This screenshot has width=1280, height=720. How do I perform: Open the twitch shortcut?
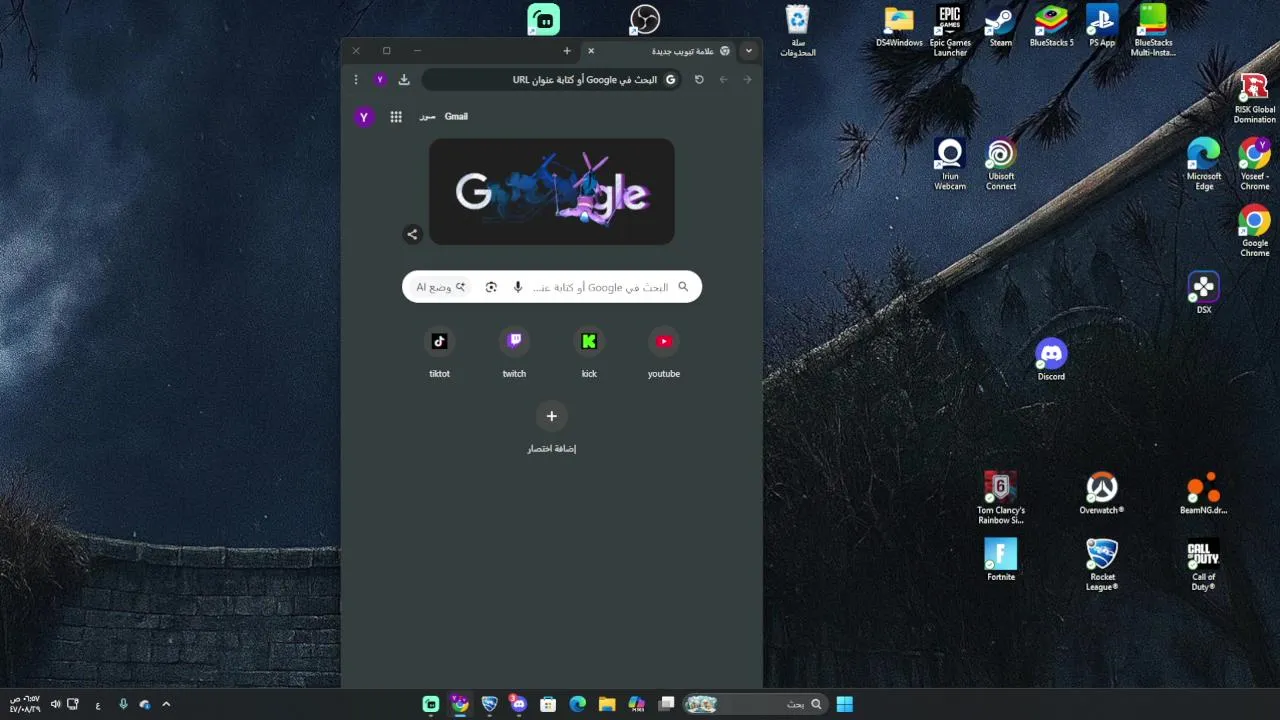514,353
